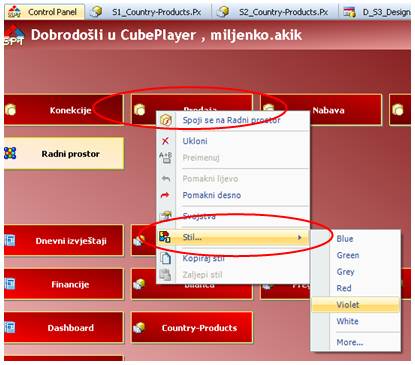Click the paste icon beside Zalijepi stil
The image size is (415, 365).
click(165, 275)
